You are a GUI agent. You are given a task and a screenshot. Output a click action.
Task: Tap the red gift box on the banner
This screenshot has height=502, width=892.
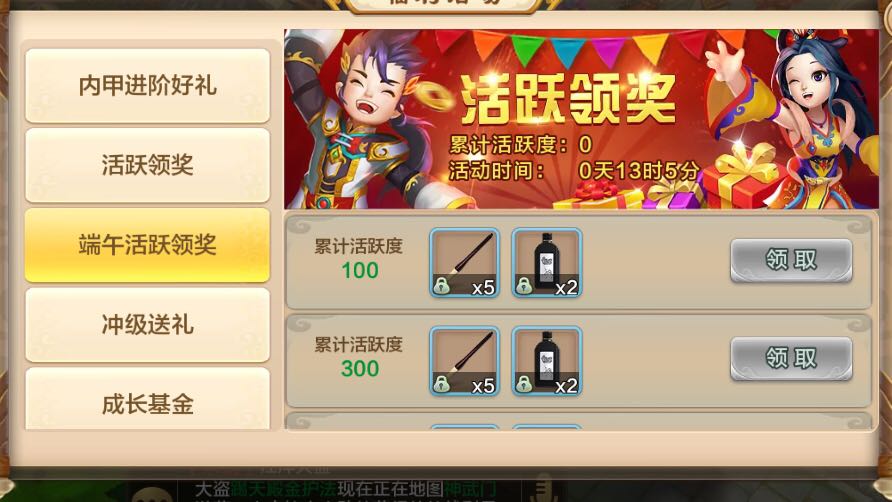pos(742,181)
